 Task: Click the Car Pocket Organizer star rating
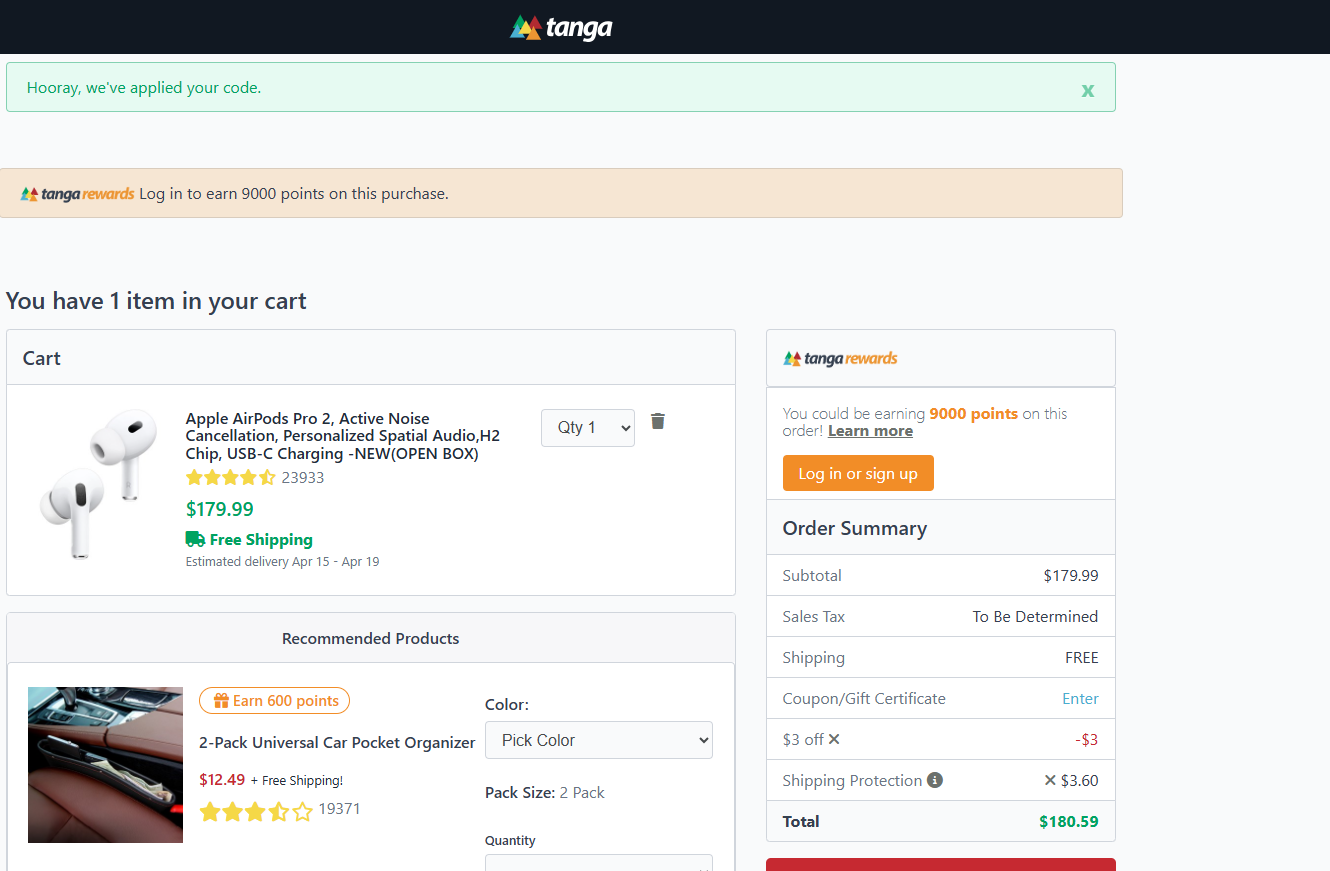click(256, 811)
